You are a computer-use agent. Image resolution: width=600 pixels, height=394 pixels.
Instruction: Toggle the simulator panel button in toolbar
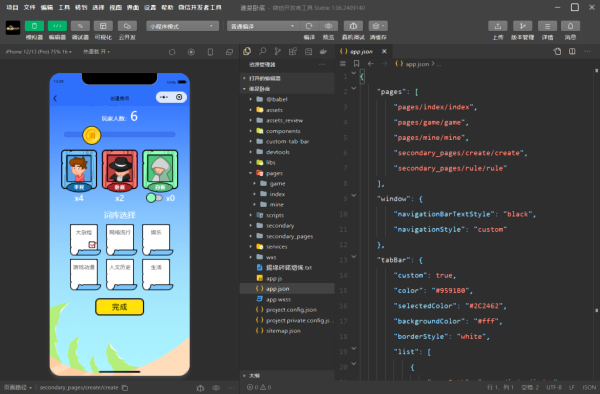coord(34,26)
